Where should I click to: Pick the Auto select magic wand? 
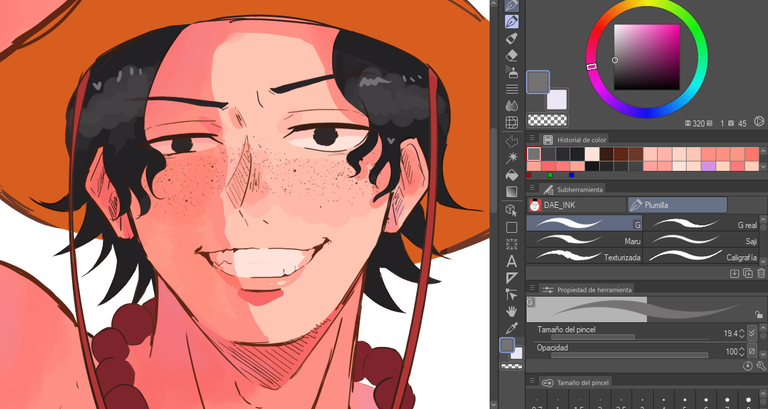point(512,158)
